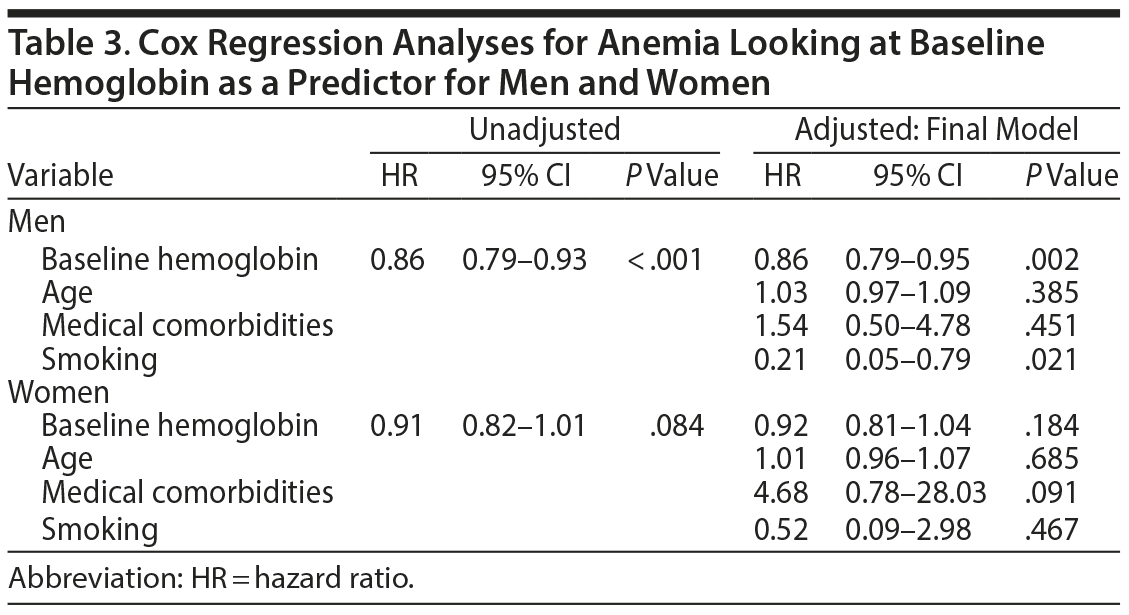Select the "<.001" P value
Viewport: 1129px width, 615px height.
[666, 260]
